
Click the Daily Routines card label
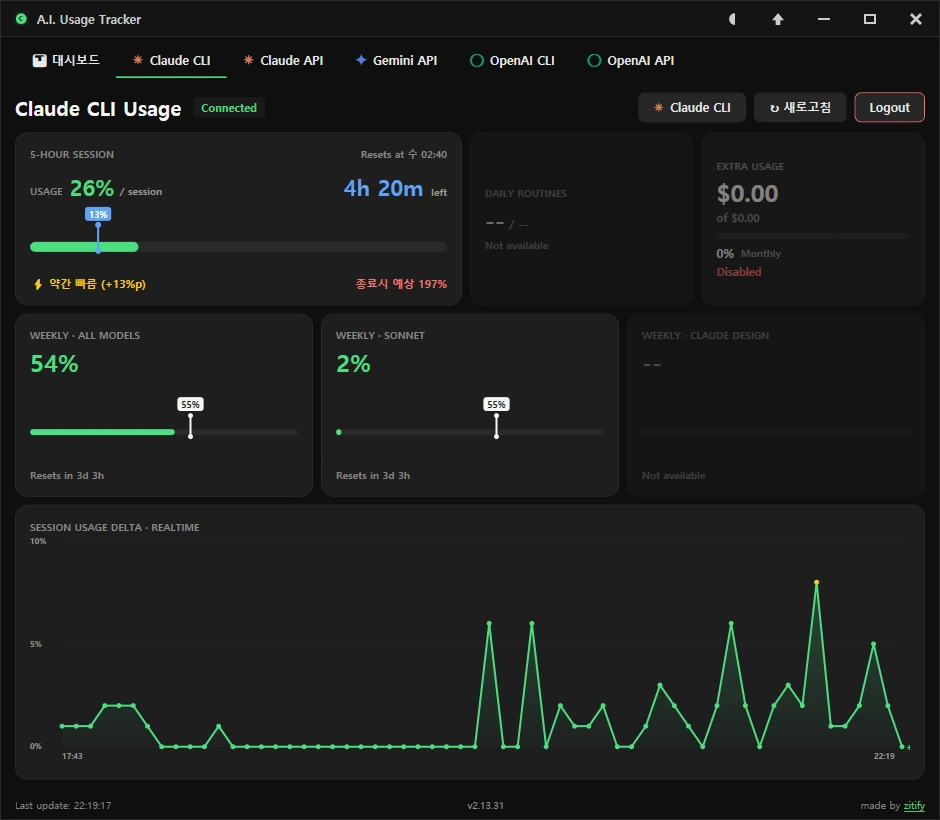tap(526, 194)
